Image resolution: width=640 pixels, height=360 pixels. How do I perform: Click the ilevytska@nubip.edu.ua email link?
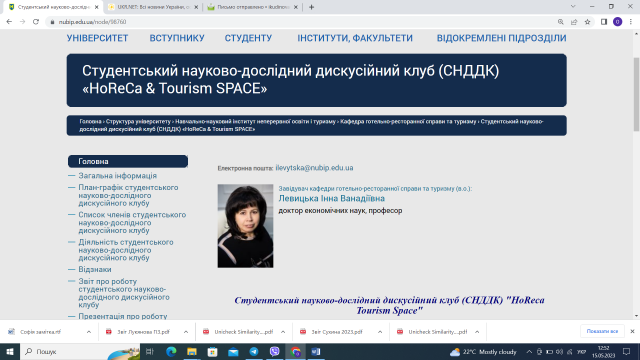click(314, 168)
